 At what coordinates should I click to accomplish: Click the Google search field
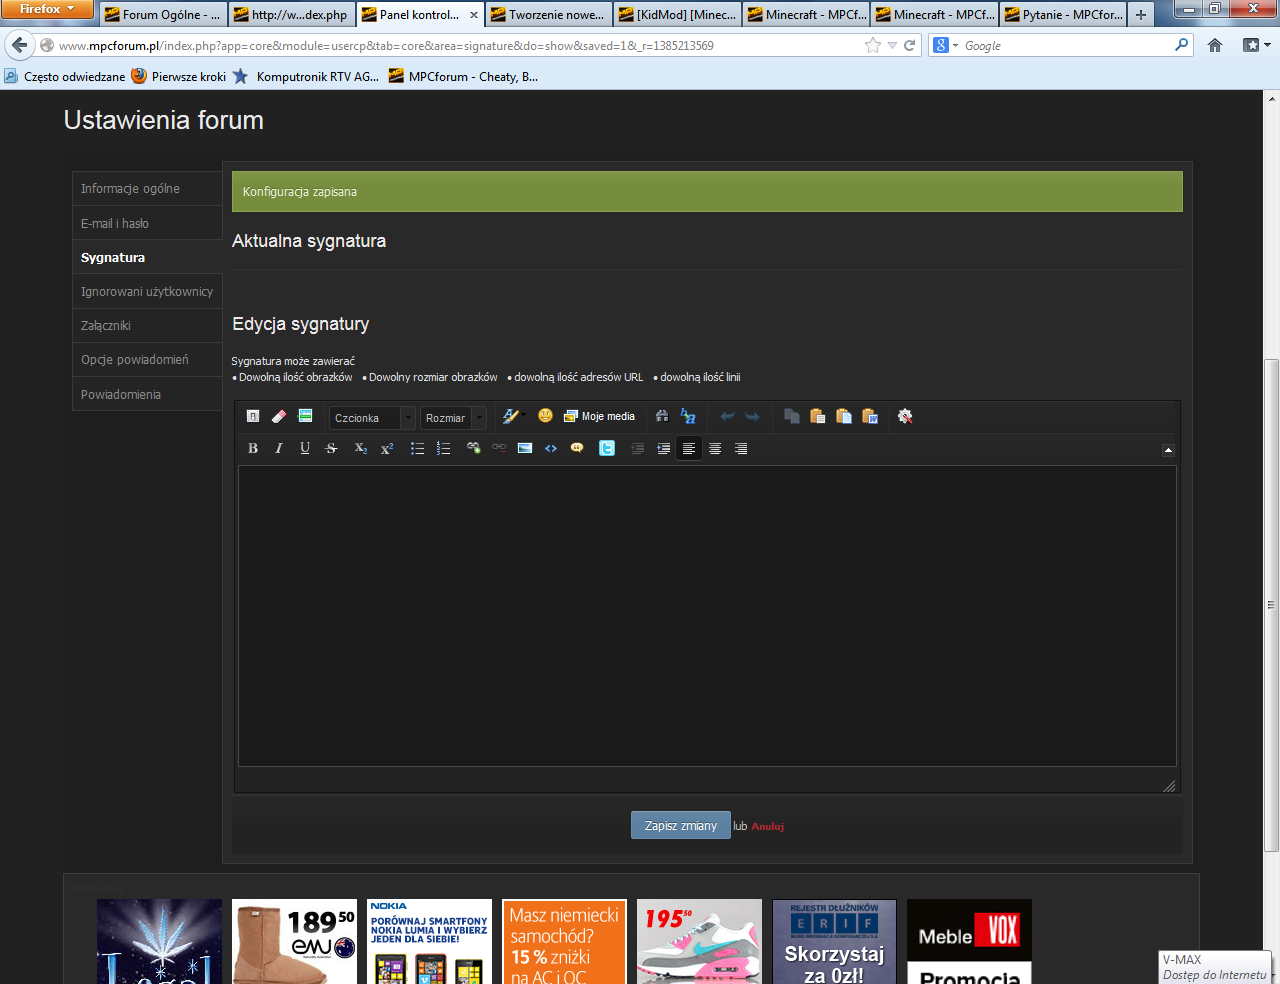pos(1066,45)
